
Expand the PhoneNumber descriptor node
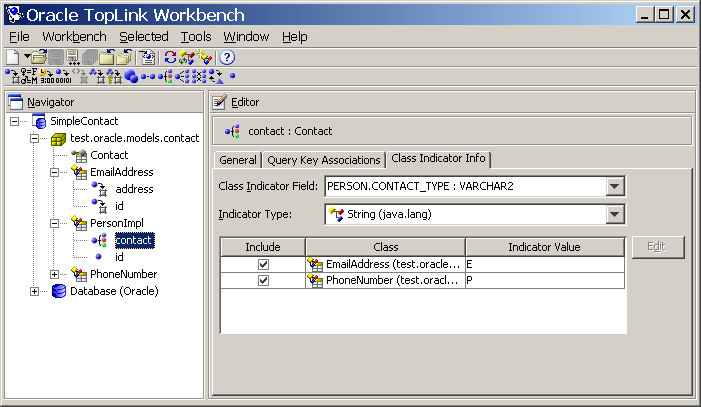click(55, 274)
